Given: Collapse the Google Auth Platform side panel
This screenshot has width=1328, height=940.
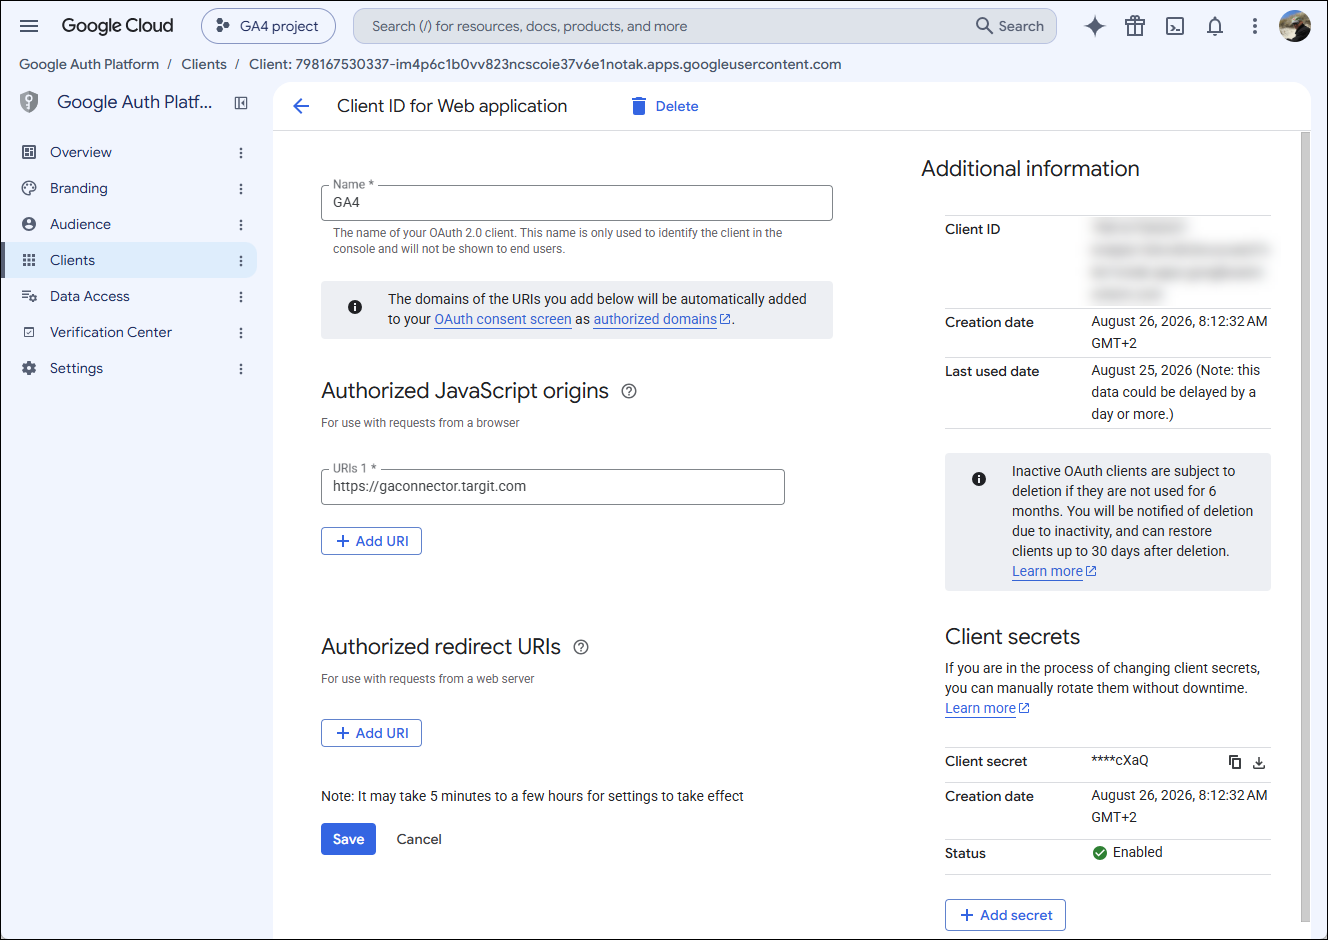Looking at the screenshot, I should (x=241, y=103).
